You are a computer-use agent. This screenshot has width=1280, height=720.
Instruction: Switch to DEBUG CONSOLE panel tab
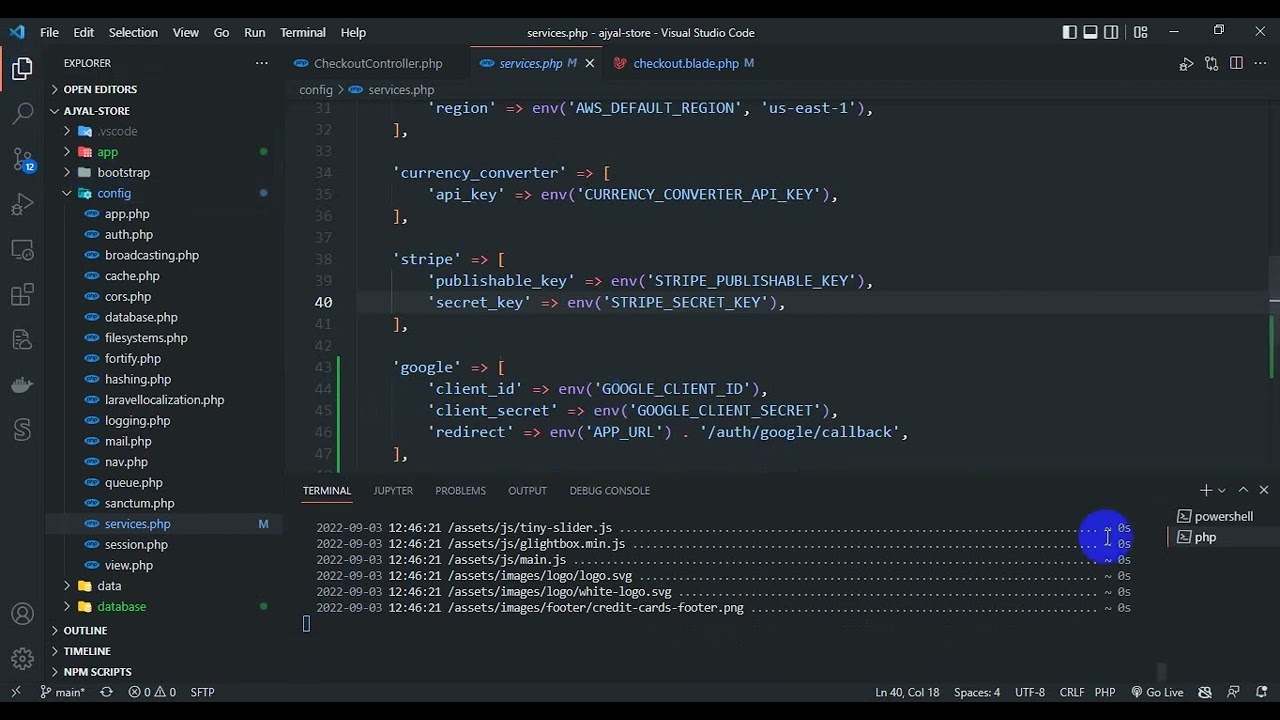[x=609, y=490]
